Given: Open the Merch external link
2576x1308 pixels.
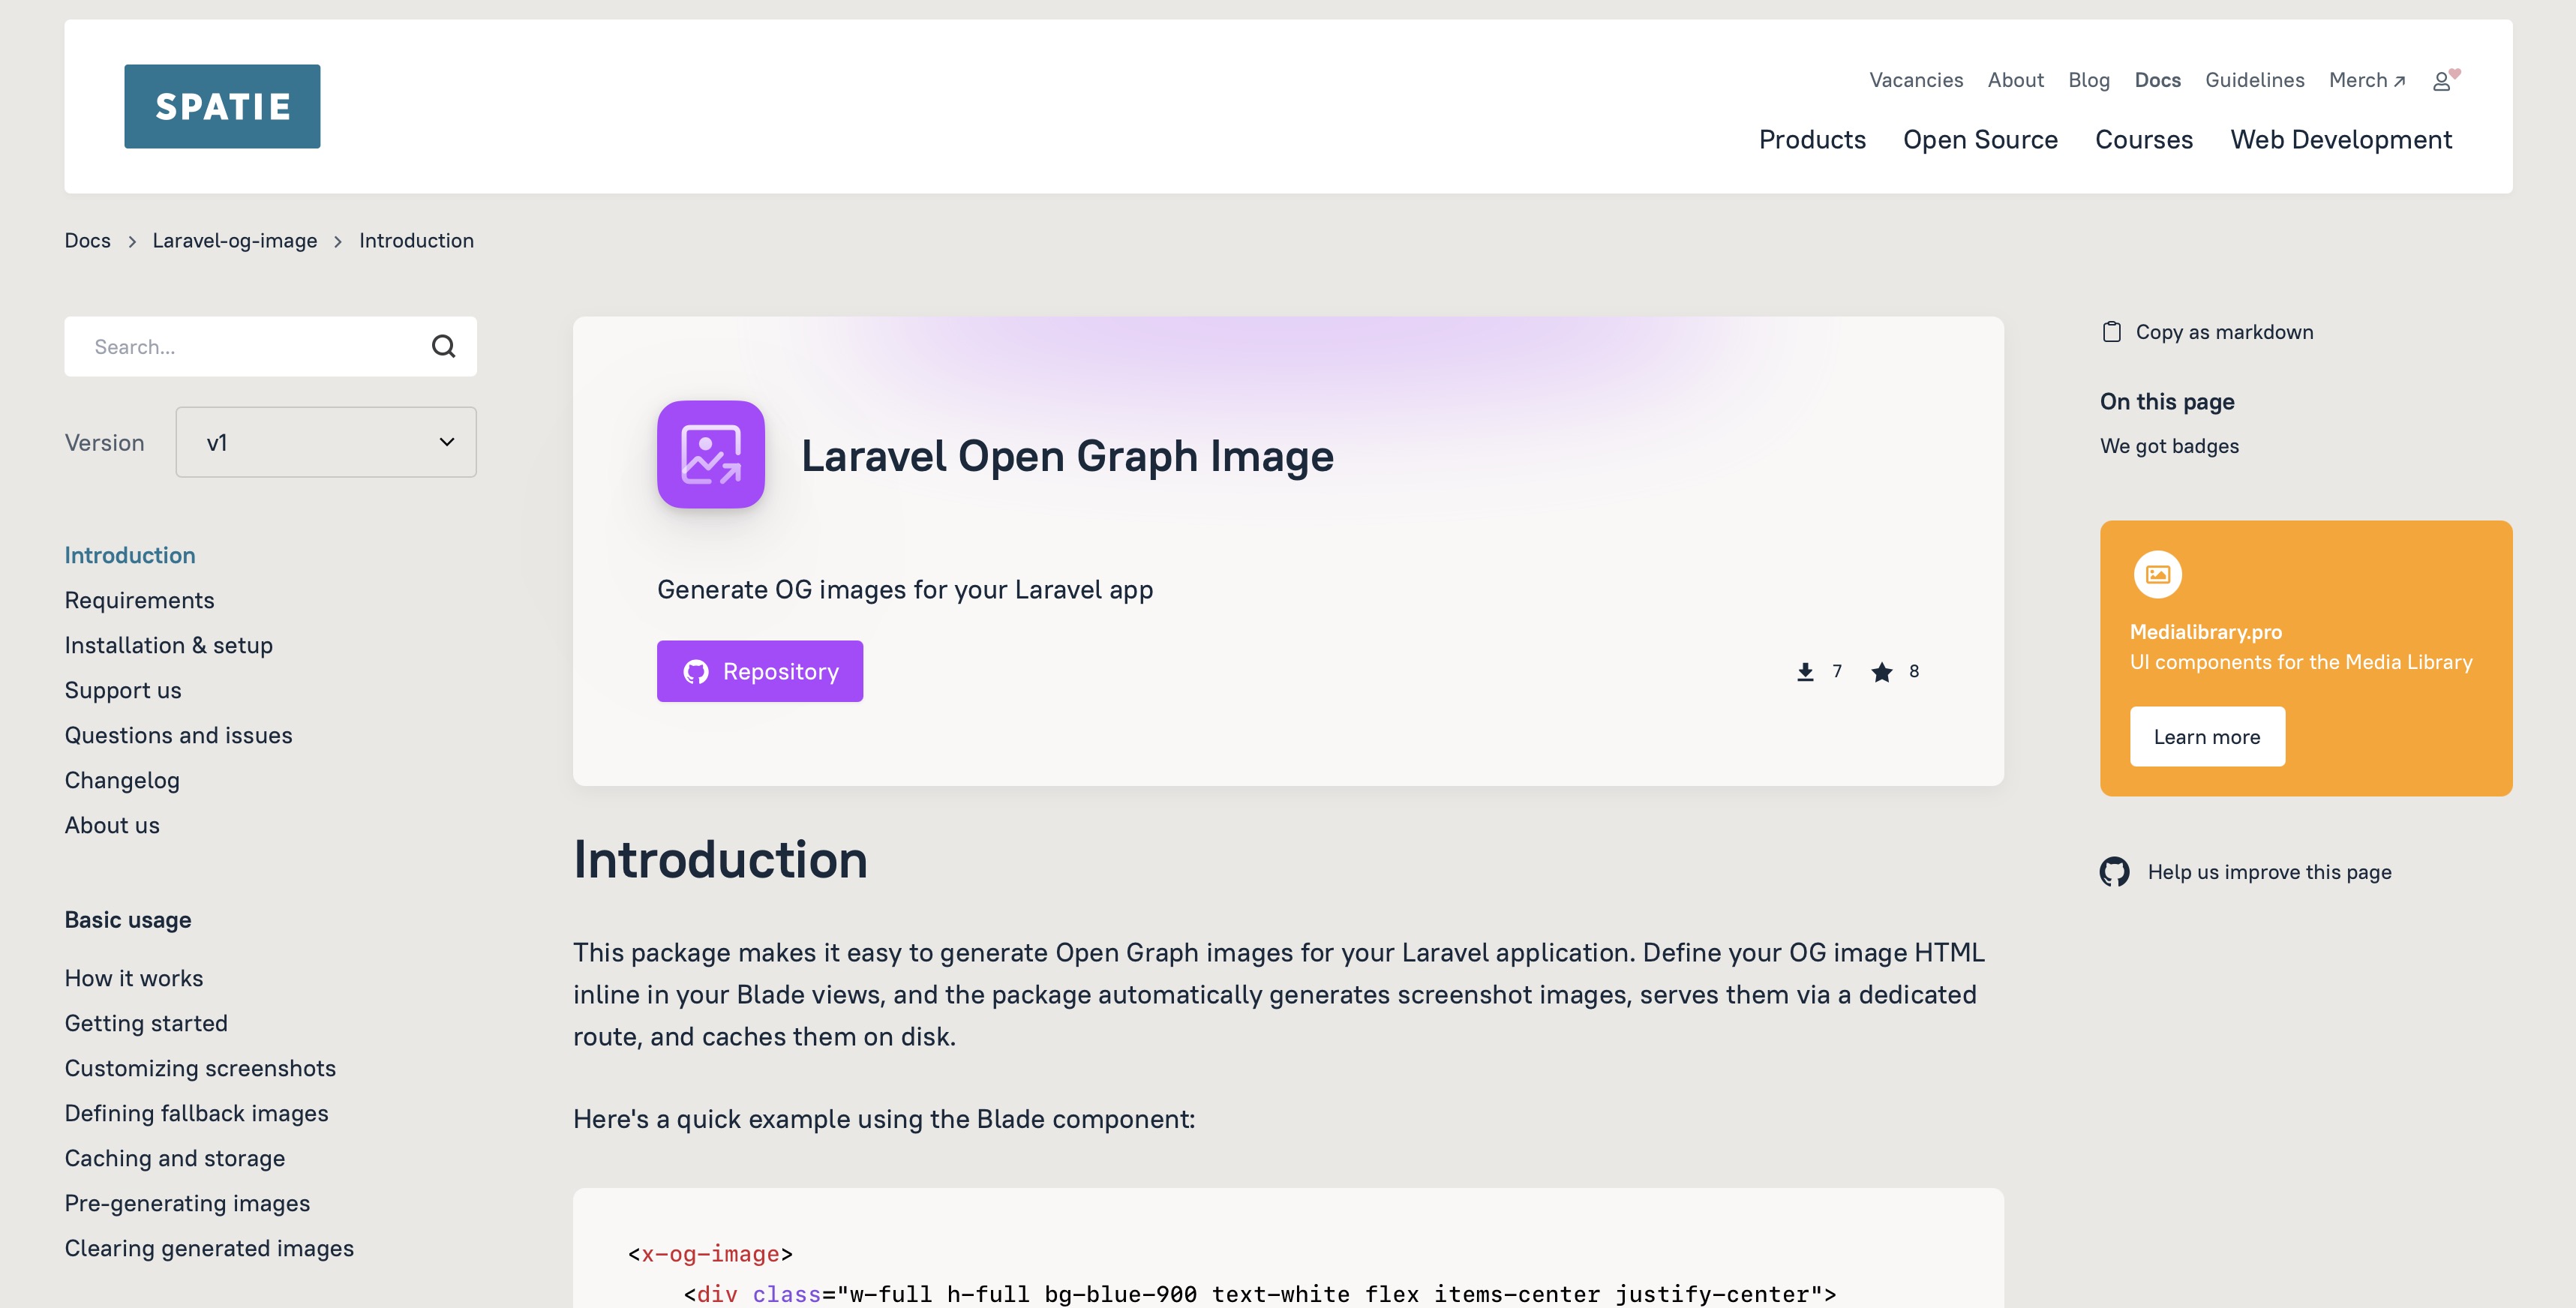Looking at the screenshot, I should pyautogui.click(x=2366, y=80).
